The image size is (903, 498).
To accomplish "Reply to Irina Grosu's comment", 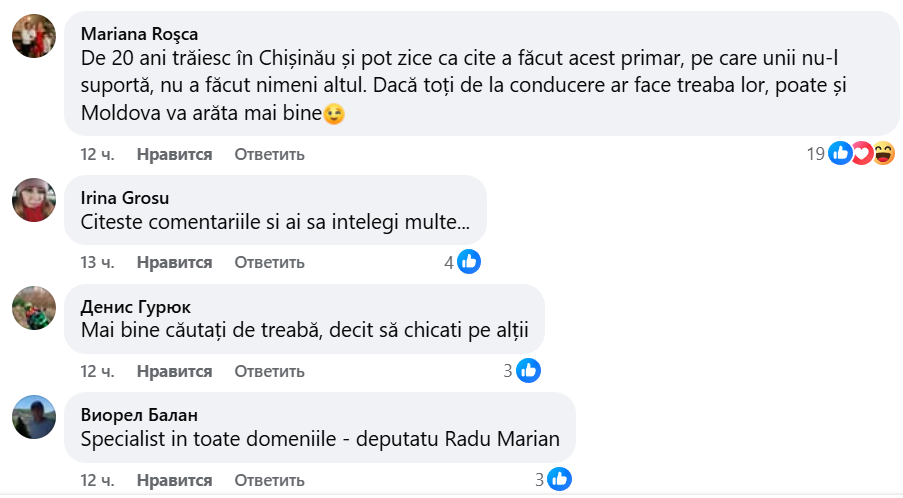I will (x=269, y=263).
